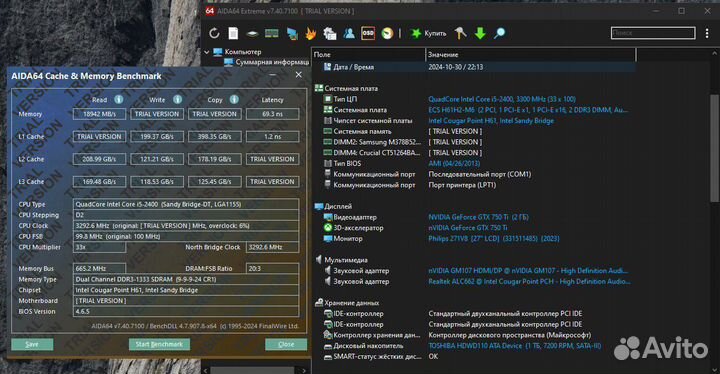This screenshot has height=374, width=720.
Task: Click Save in benchmark window
Action: (32, 344)
